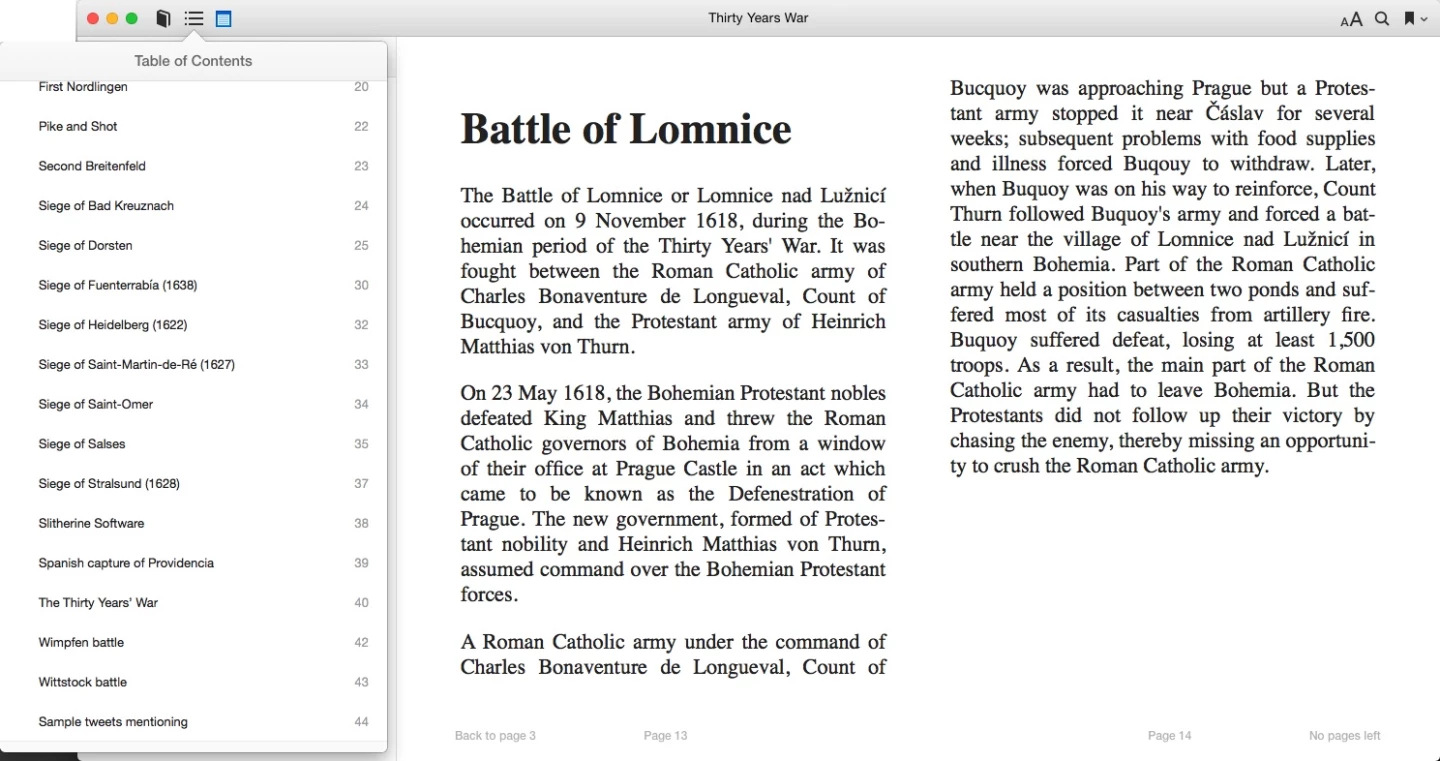The image size is (1440, 761).
Task: Click the yellow minimize window button
Action: tap(112, 18)
